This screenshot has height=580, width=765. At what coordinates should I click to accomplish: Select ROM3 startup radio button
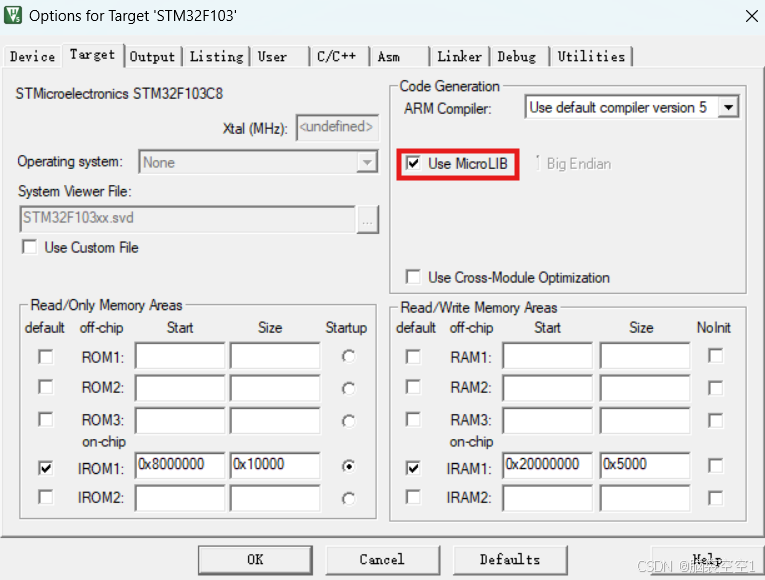[x=348, y=420]
